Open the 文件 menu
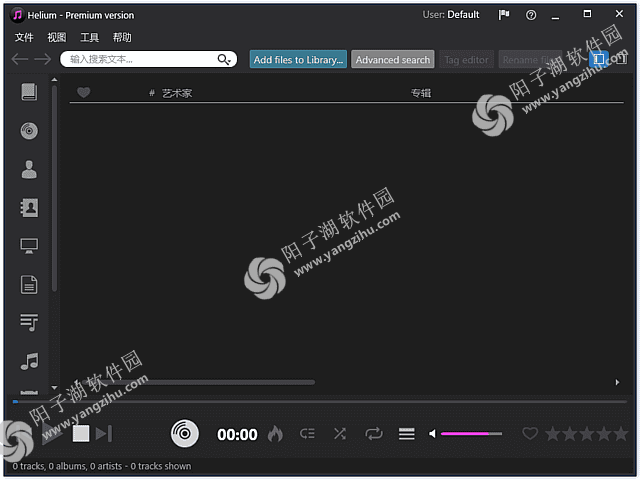The height and width of the screenshot is (480, 640). [x=24, y=38]
